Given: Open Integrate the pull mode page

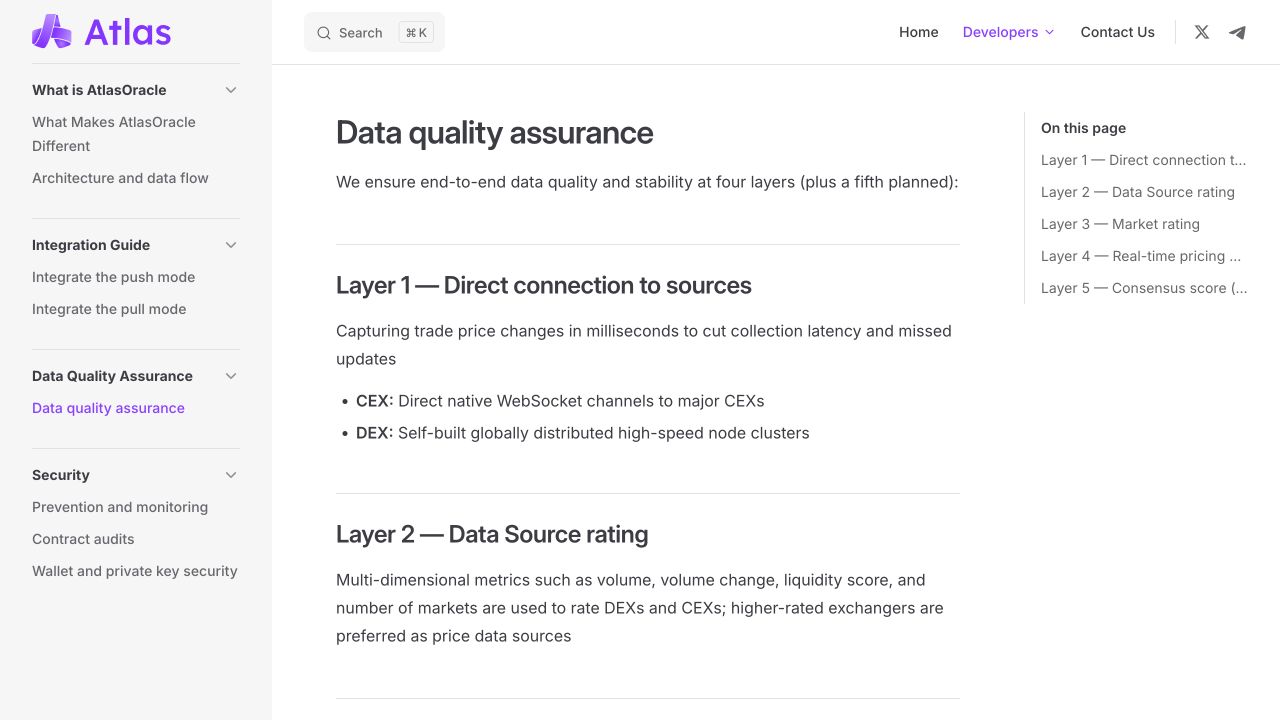Looking at the screenshot, I should [x=109, y=309].
